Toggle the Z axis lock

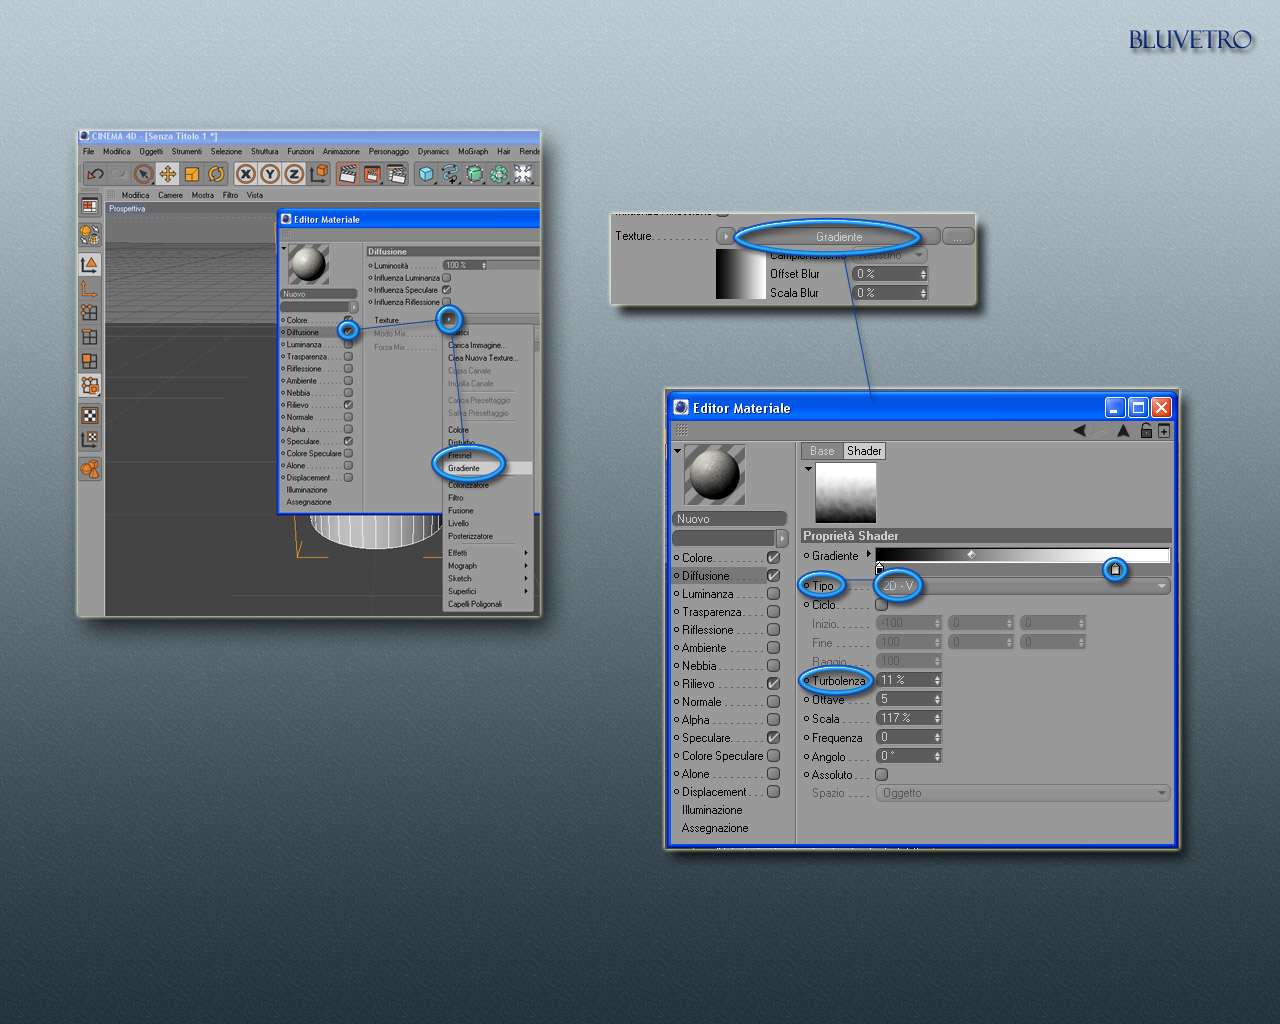[x=294, y=174]
